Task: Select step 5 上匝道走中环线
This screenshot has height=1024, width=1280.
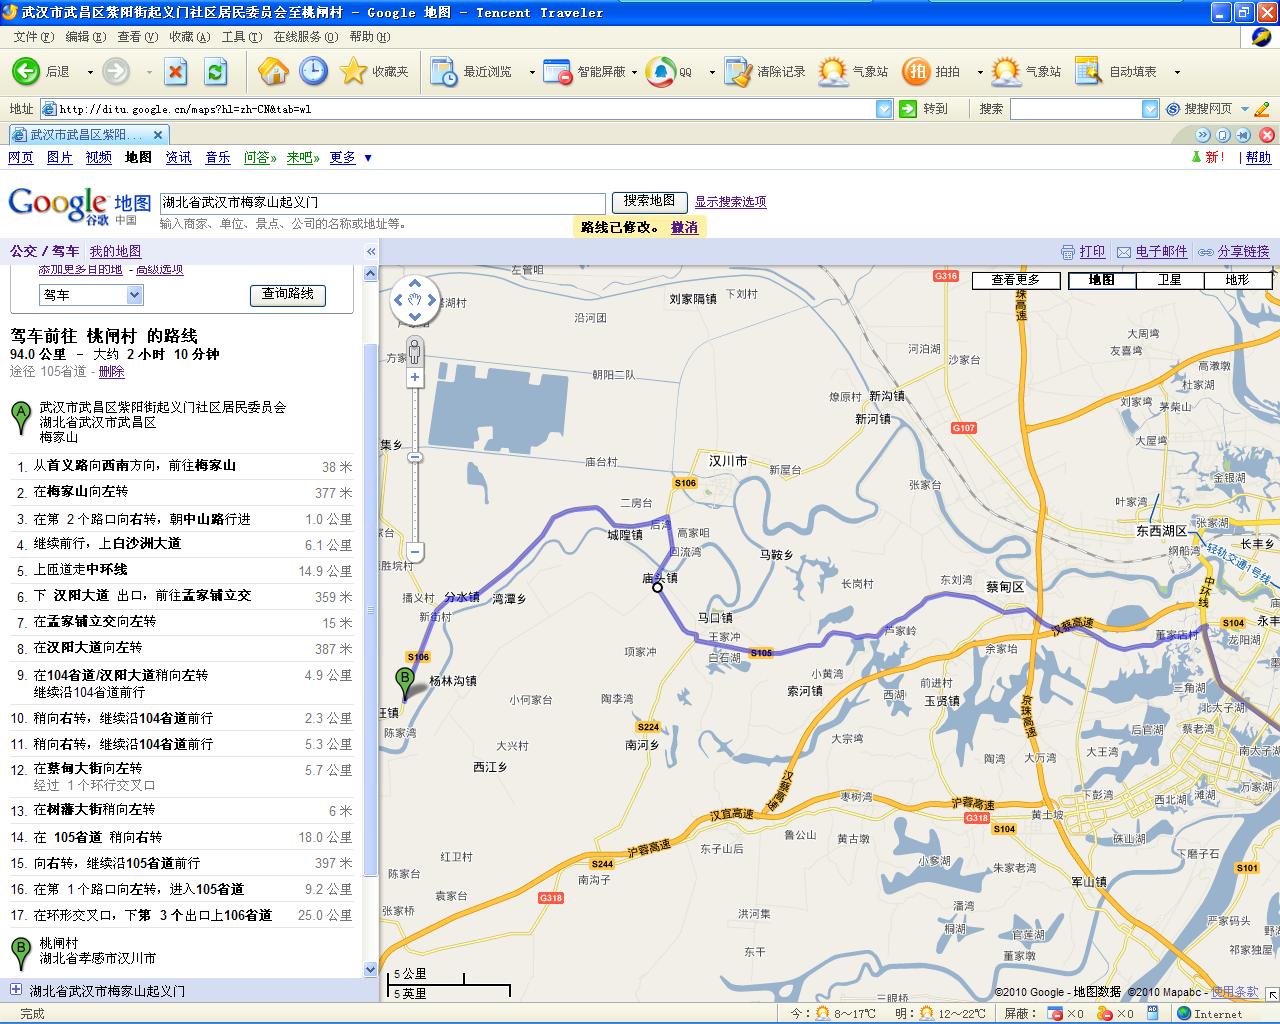Action: point(182,570)
